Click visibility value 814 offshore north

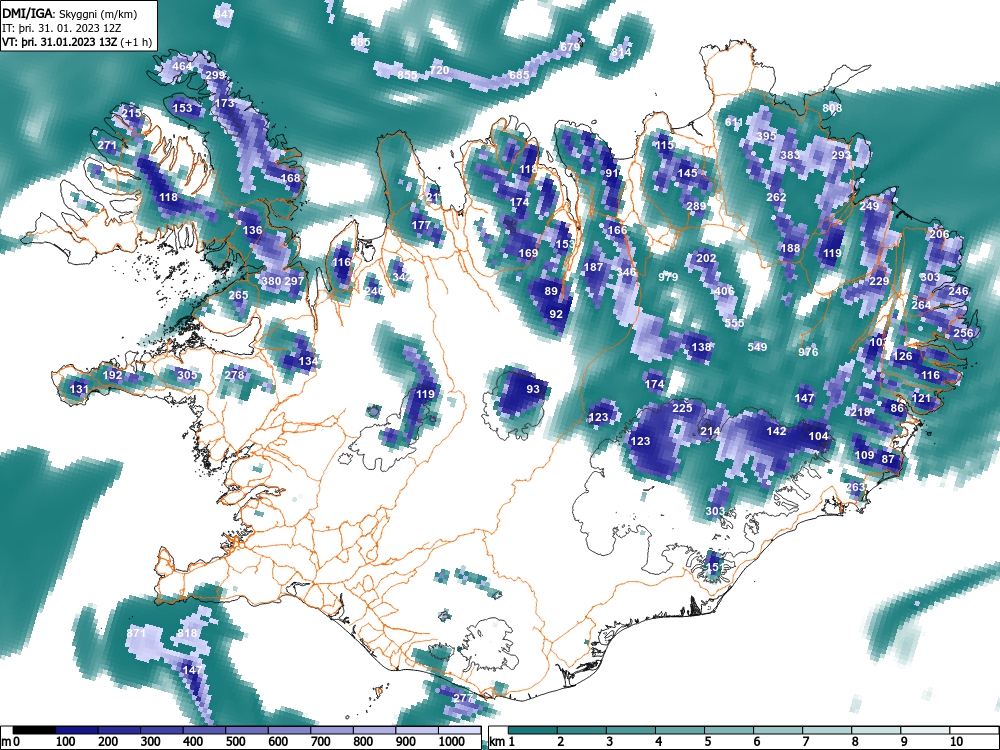tap(621, 52)
